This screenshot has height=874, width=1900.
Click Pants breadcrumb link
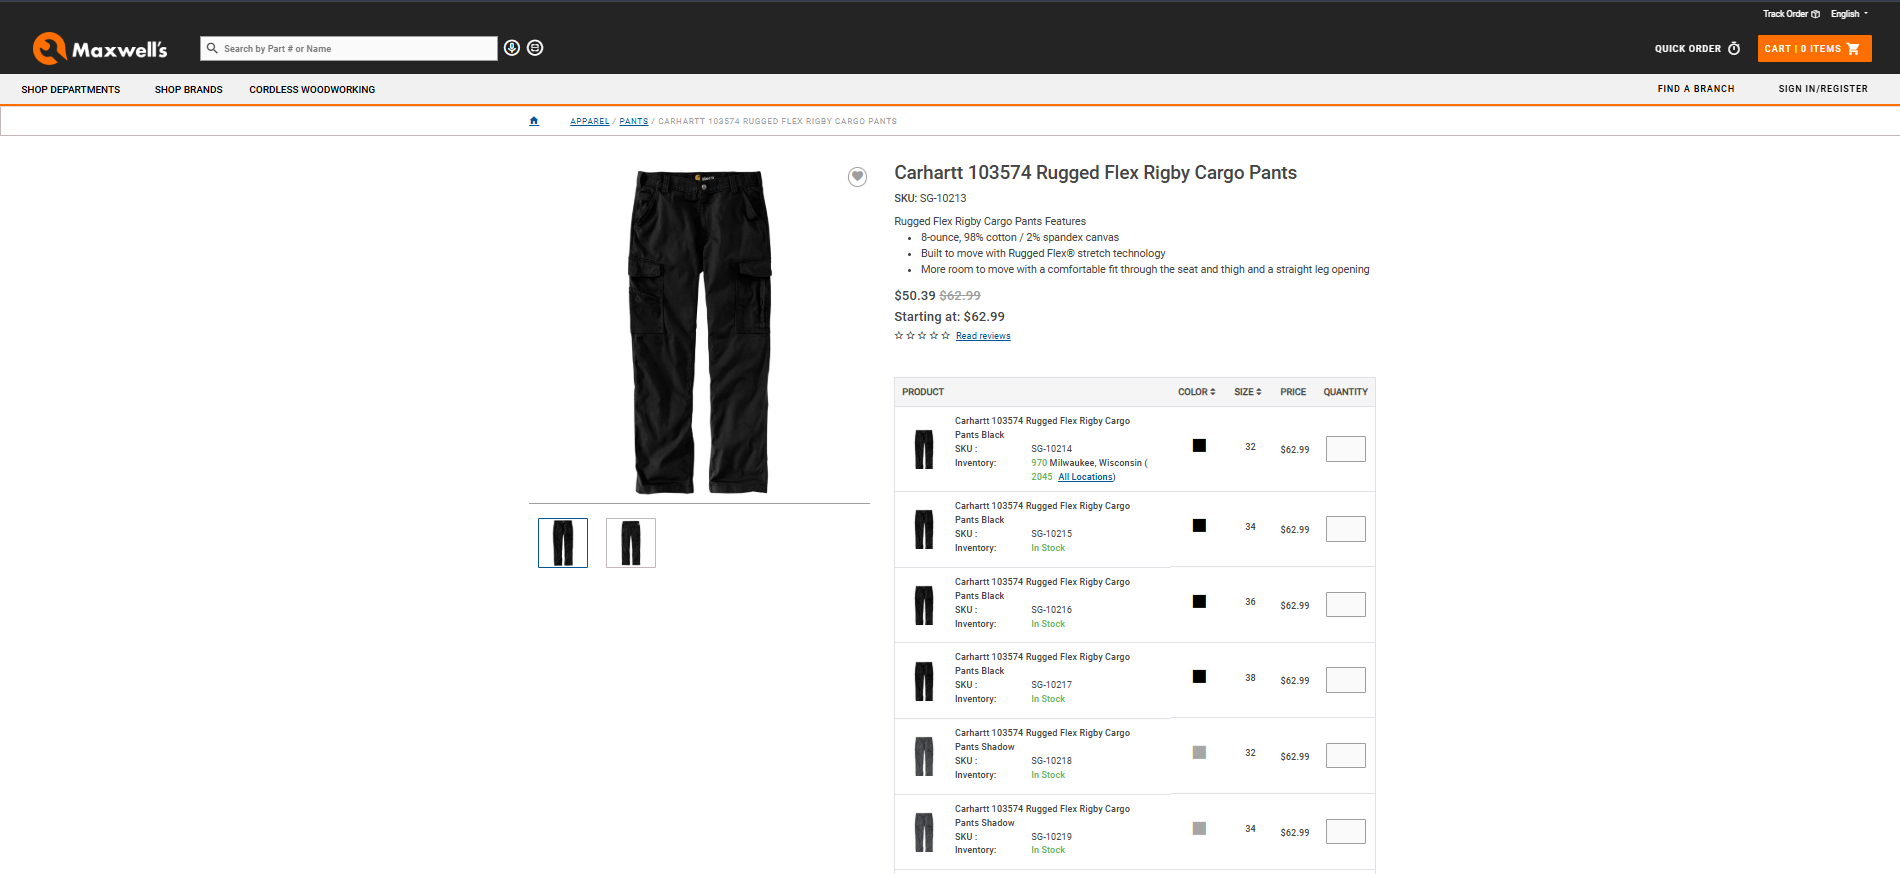pos(634,121)
